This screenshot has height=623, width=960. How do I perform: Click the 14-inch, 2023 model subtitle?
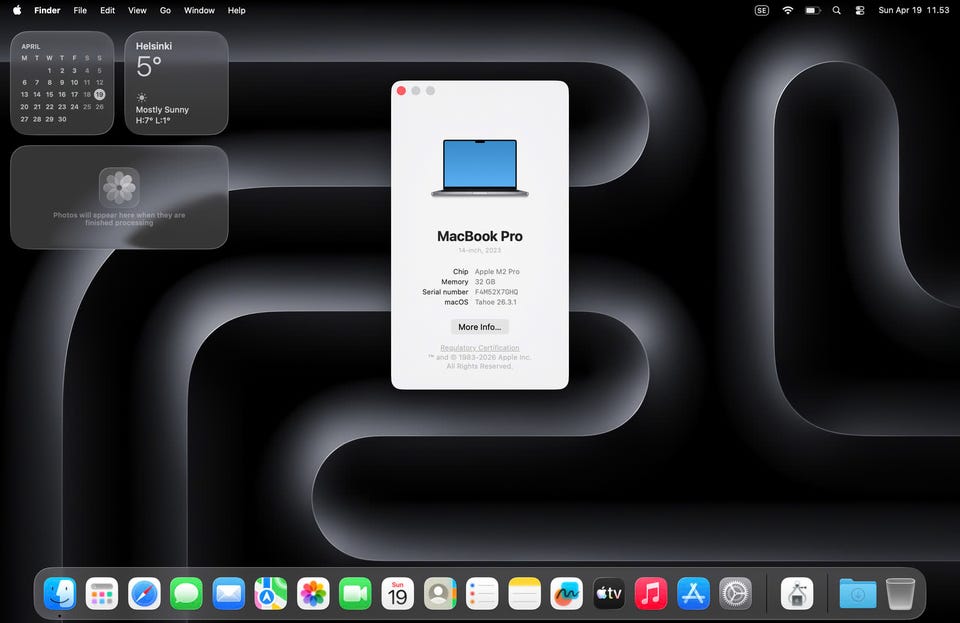coord(479,250)
